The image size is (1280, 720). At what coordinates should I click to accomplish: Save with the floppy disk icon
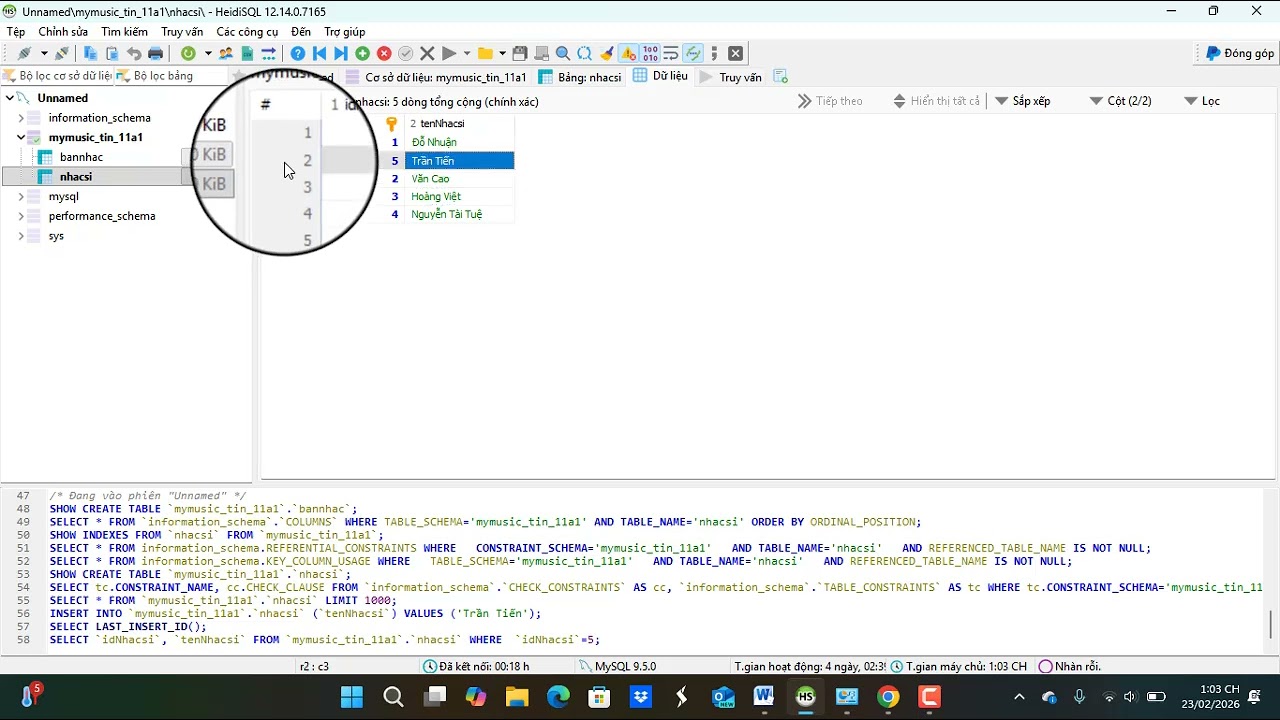pyautogui.click(x=520, y=53)
